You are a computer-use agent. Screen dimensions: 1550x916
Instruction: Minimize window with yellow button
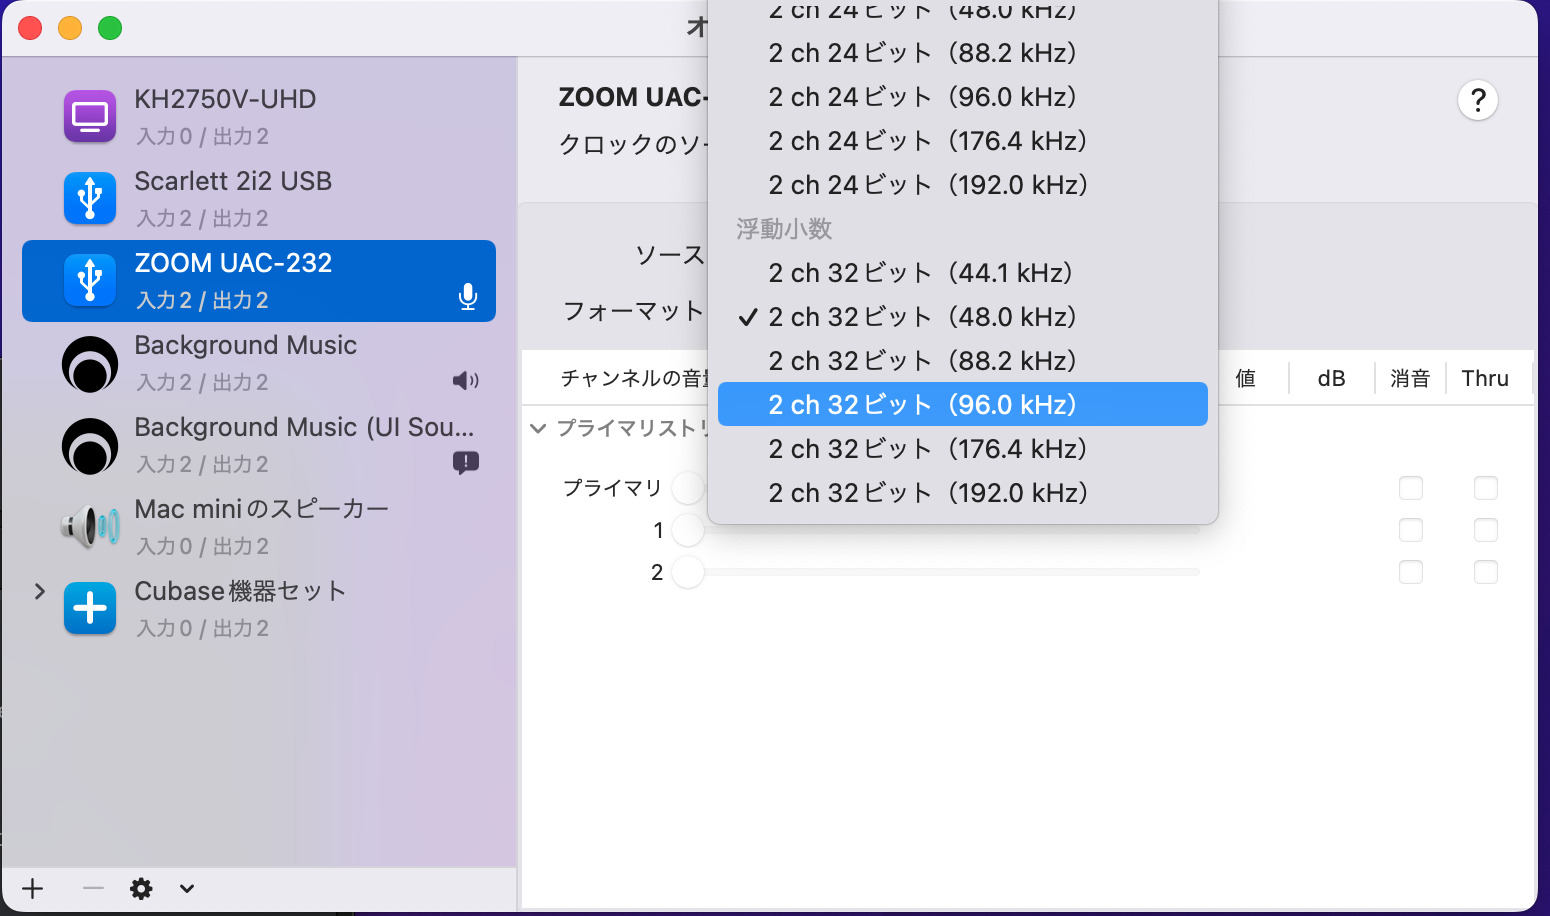(x=70, y=28)
